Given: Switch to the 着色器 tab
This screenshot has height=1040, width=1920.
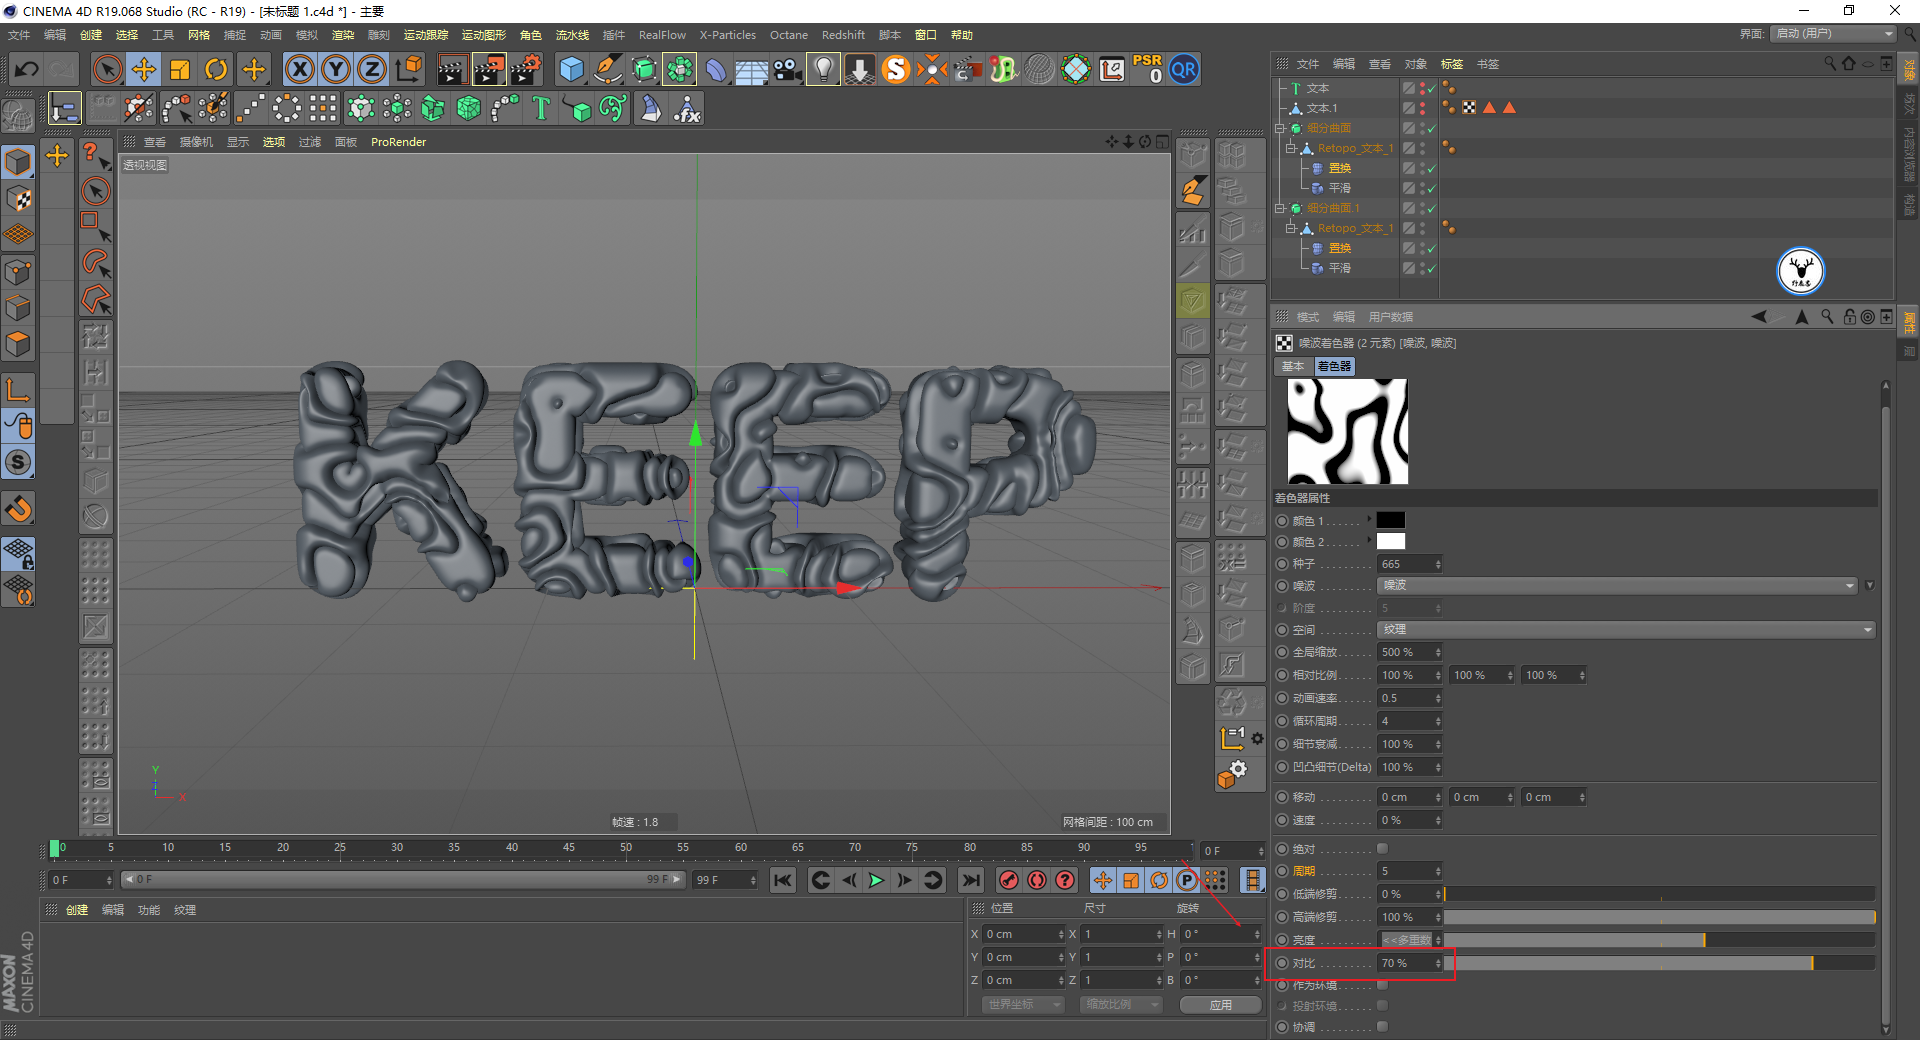Looking at the screenshot, I should [x=1334, y=366].
